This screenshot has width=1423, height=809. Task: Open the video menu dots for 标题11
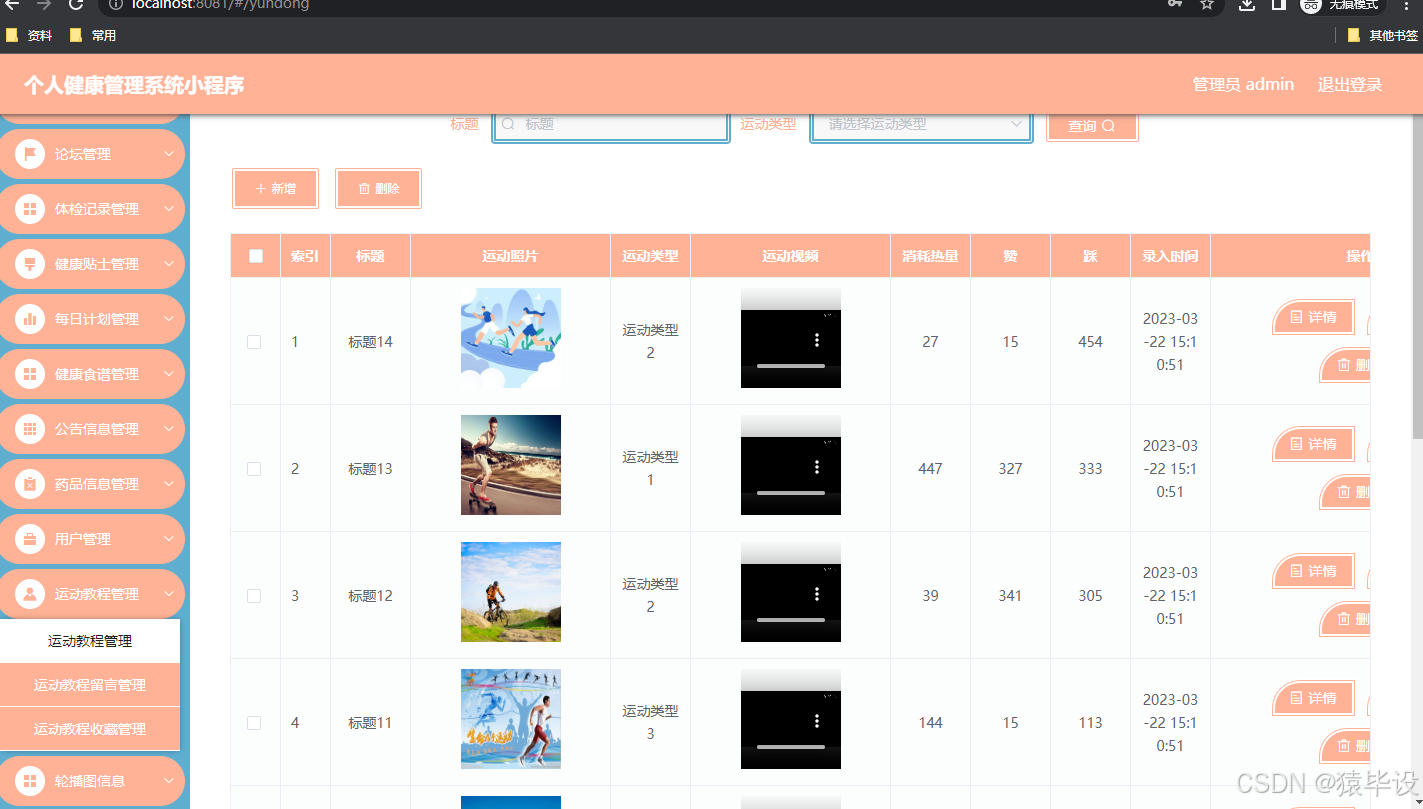(817, 721)
